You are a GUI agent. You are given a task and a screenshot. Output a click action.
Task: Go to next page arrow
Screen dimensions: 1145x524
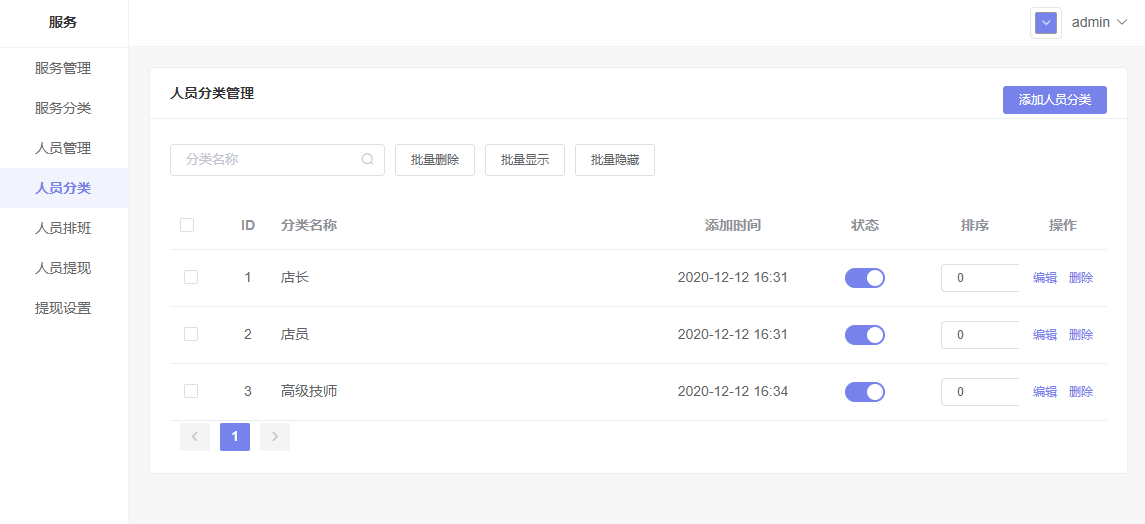[x=275, y=437]
